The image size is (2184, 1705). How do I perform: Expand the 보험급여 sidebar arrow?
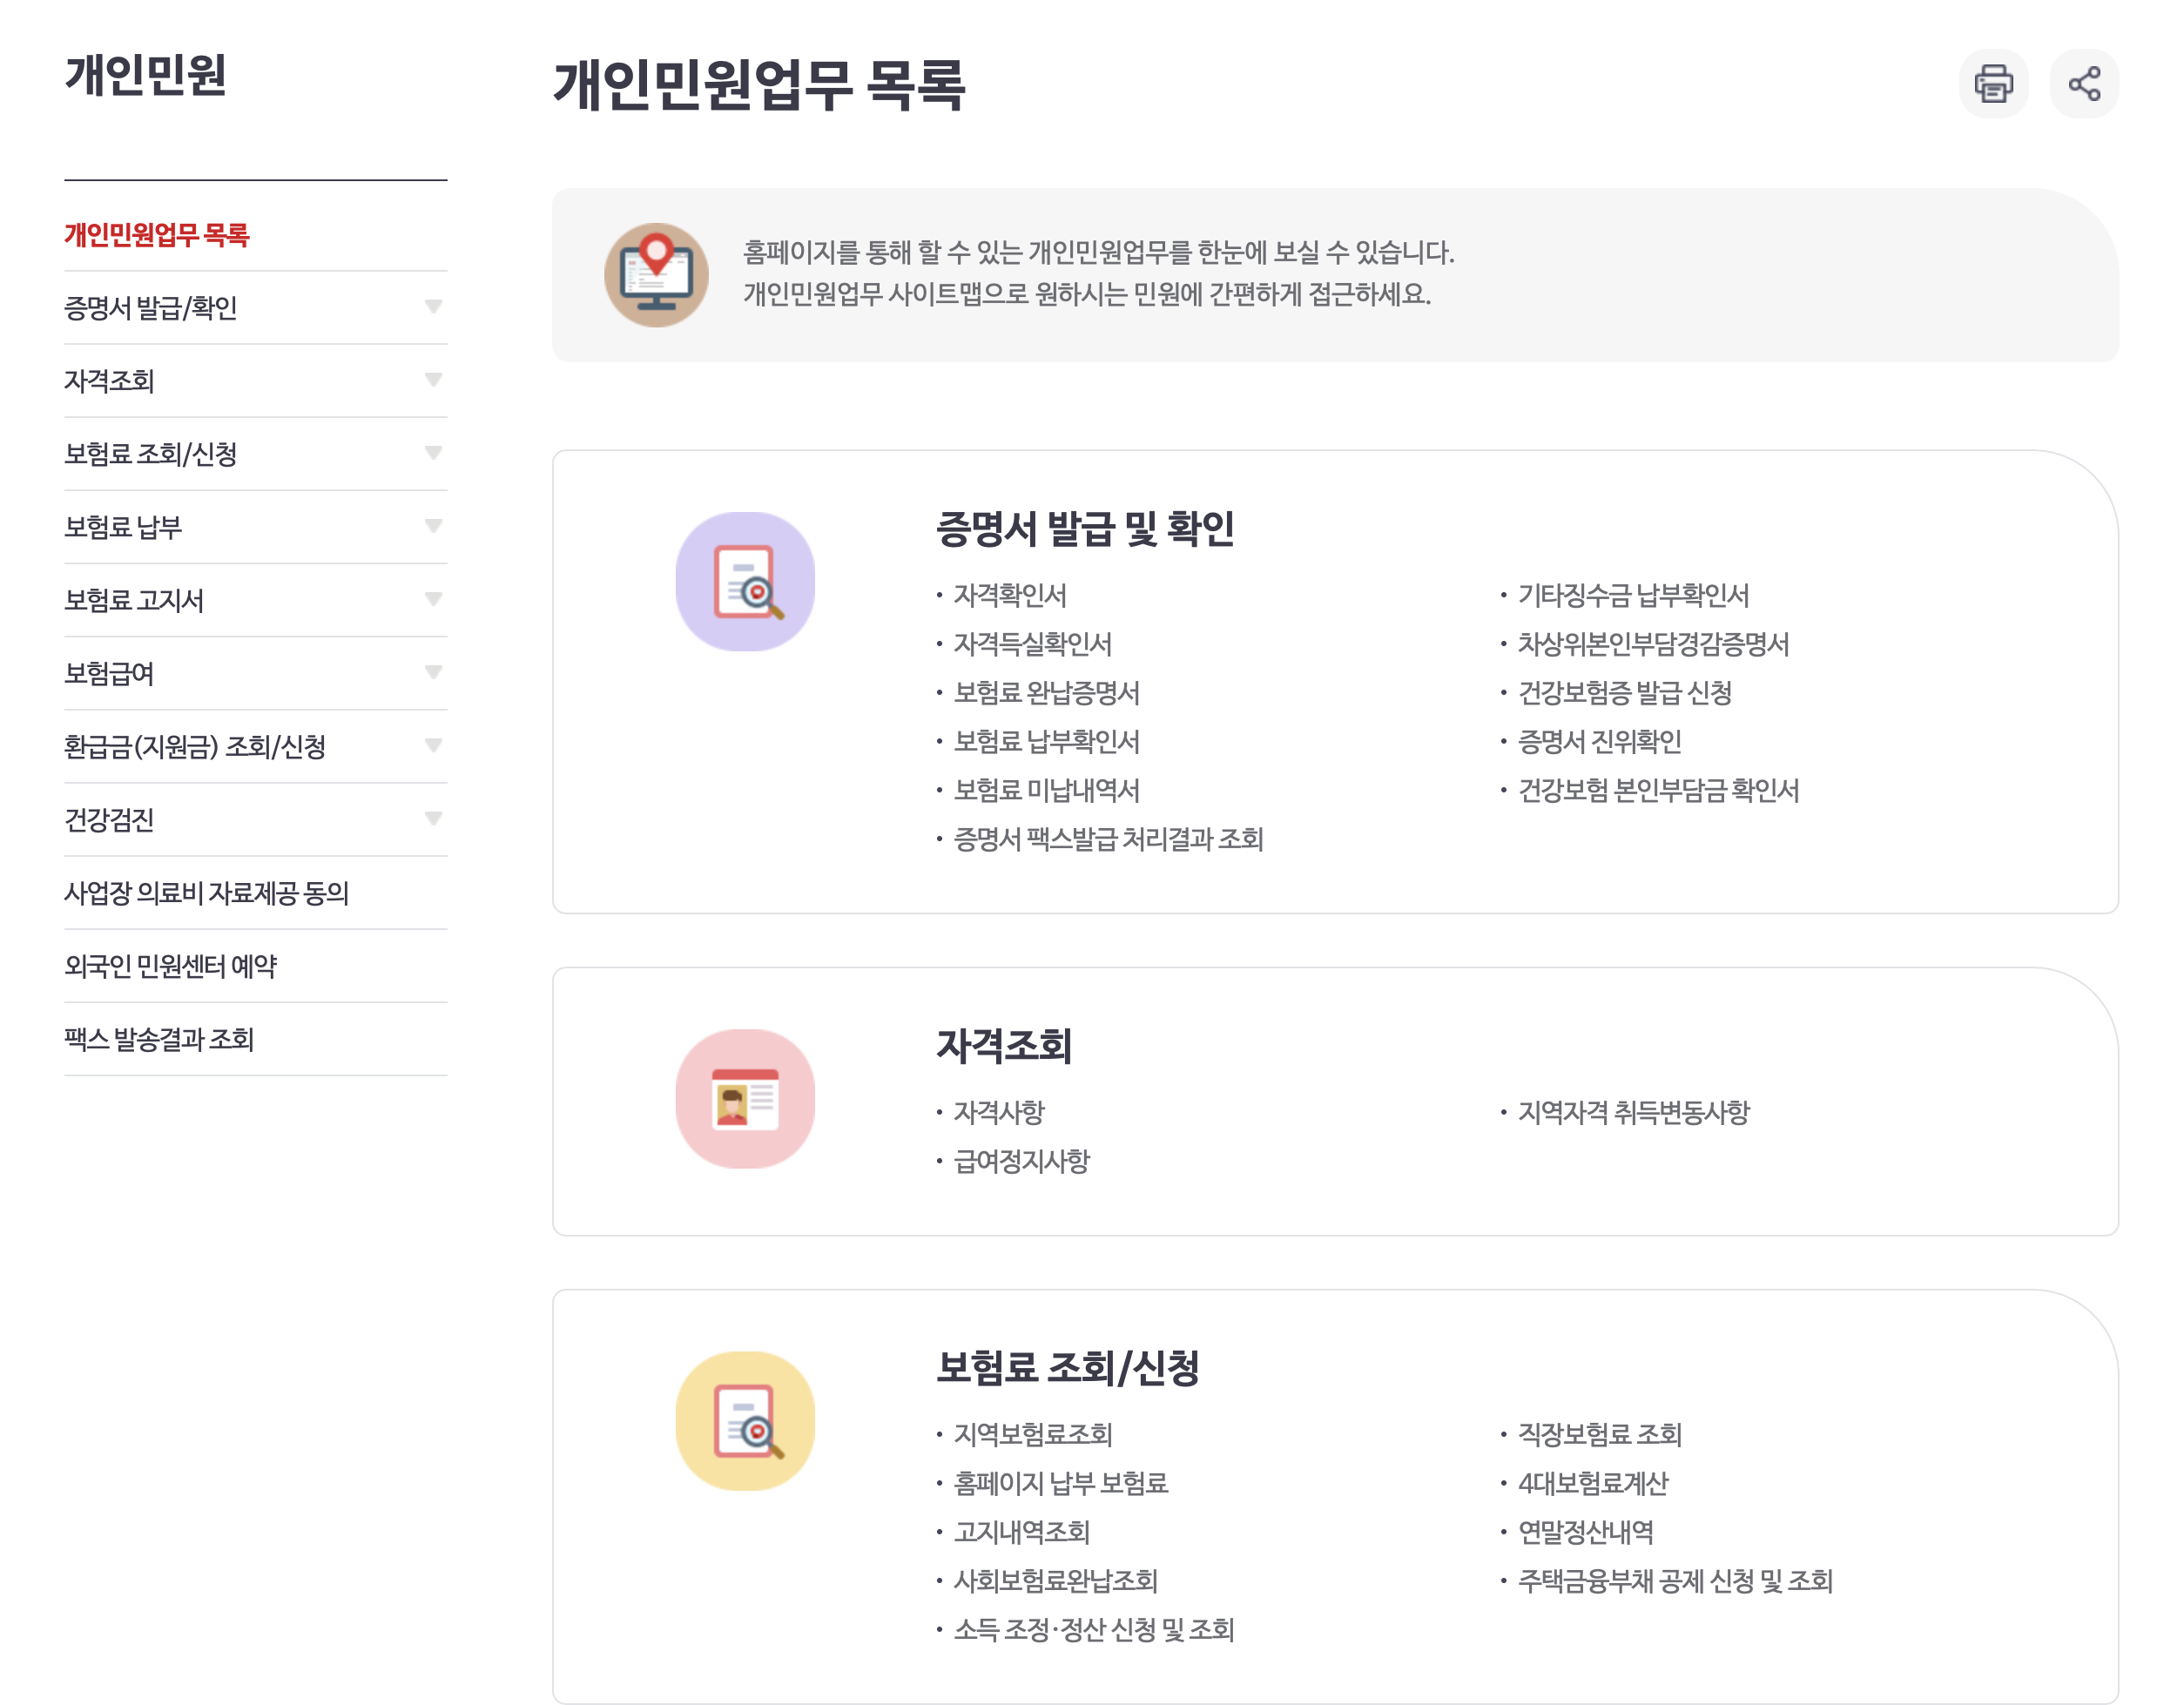point(433,673)
